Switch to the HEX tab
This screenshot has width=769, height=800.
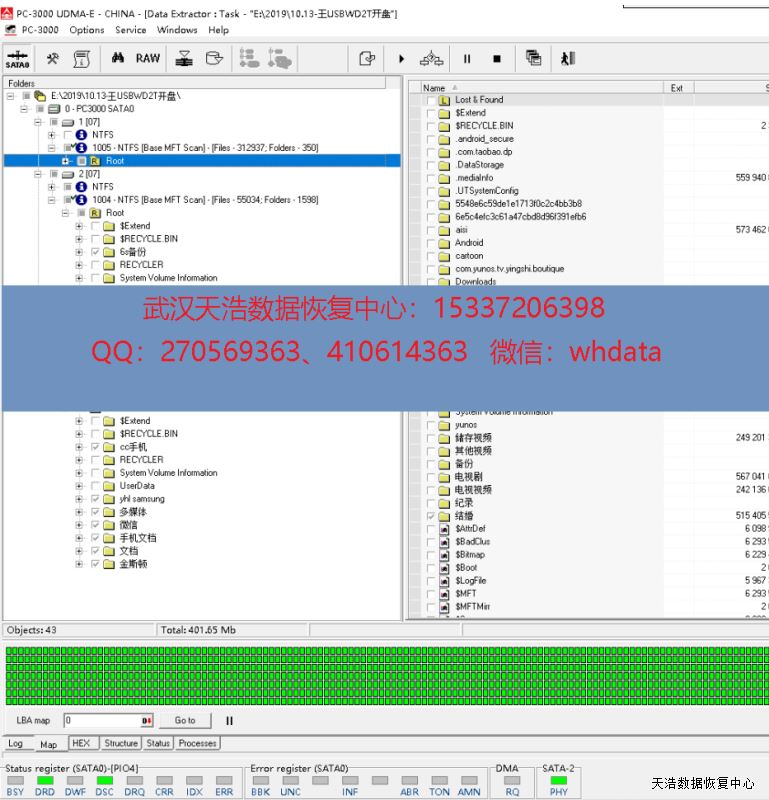(81, 743)
